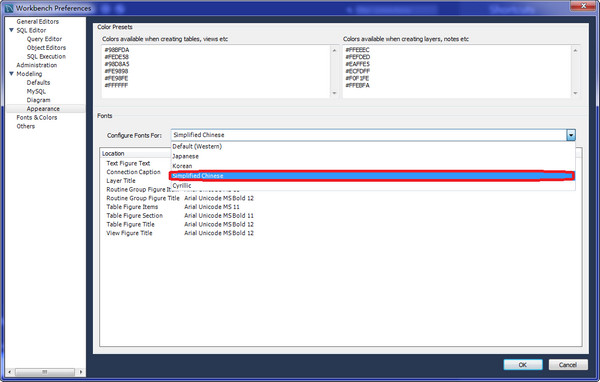
Task: Open Modeling Defaults page
Action: (38, 83)
